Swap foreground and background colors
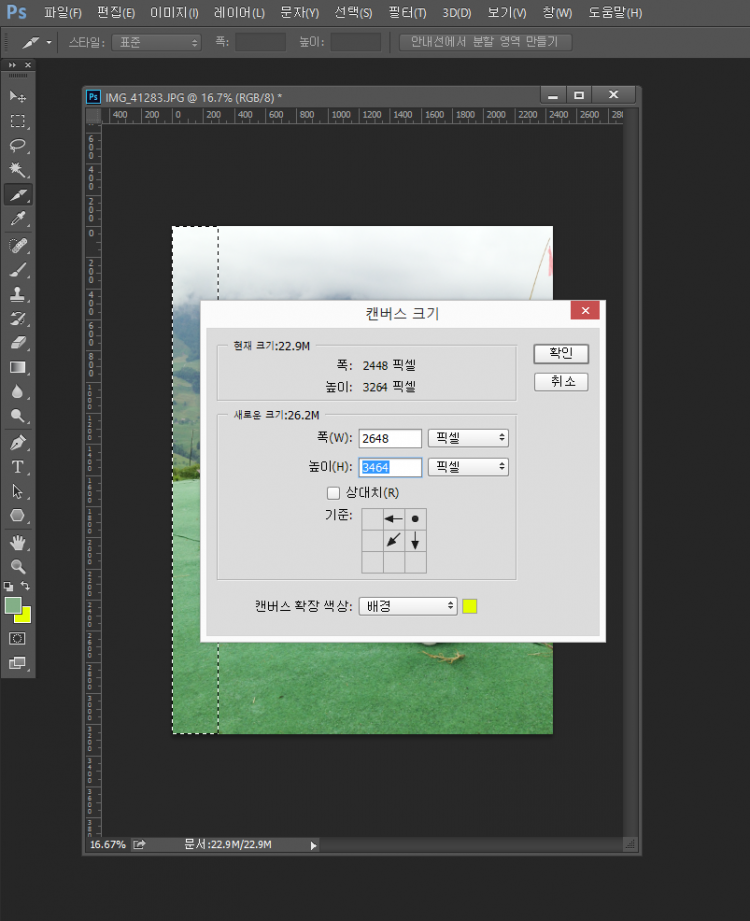 tap(26, 586)
